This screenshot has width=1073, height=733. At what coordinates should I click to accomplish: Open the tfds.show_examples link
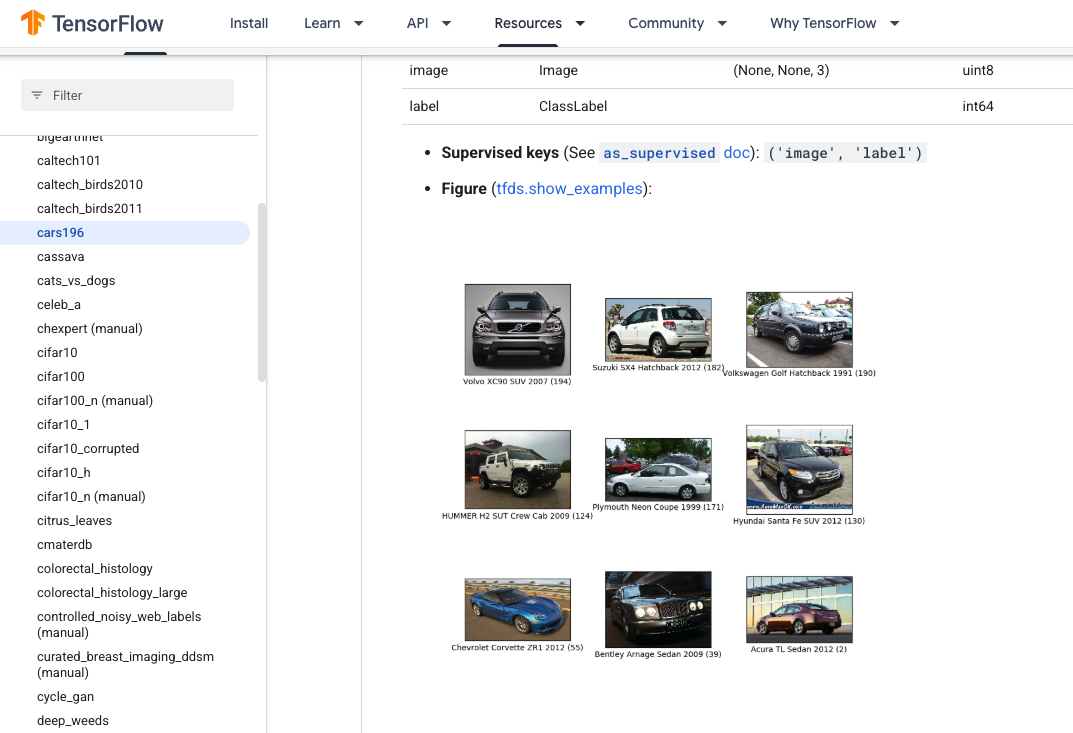[x=569, y=189]
